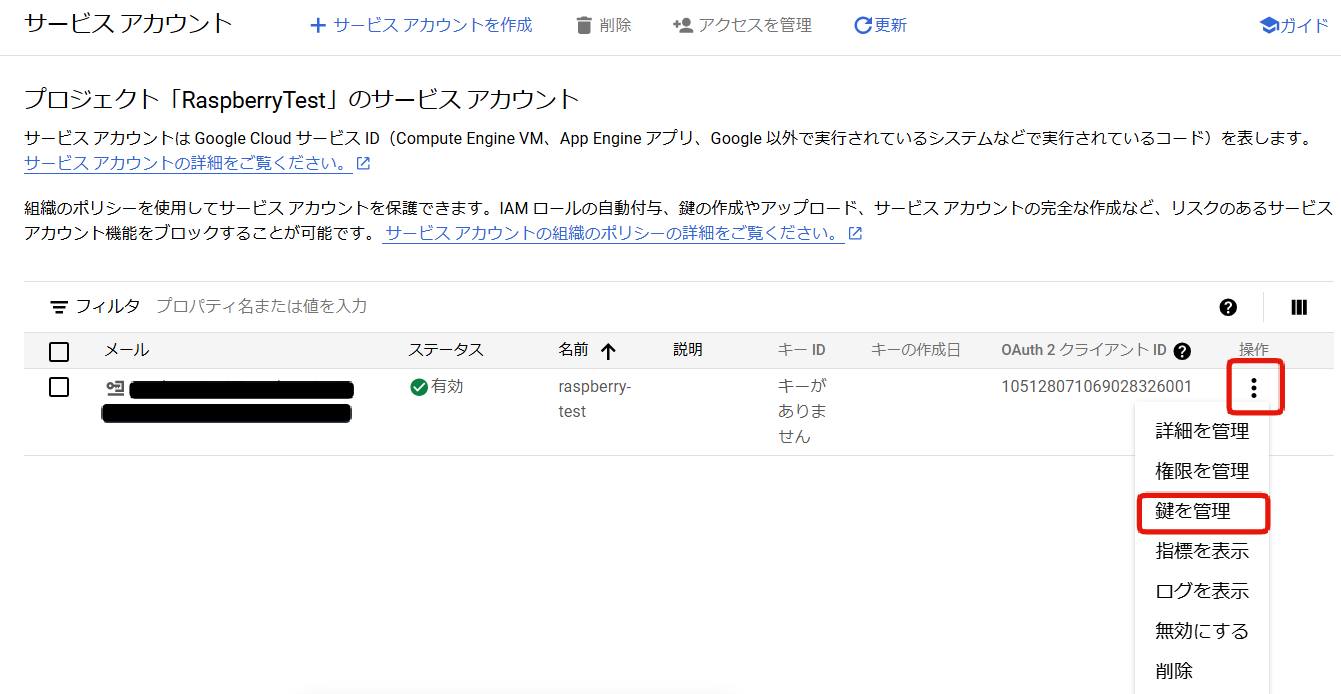Click the client ID 105128071069028326001

(1096, 386)
